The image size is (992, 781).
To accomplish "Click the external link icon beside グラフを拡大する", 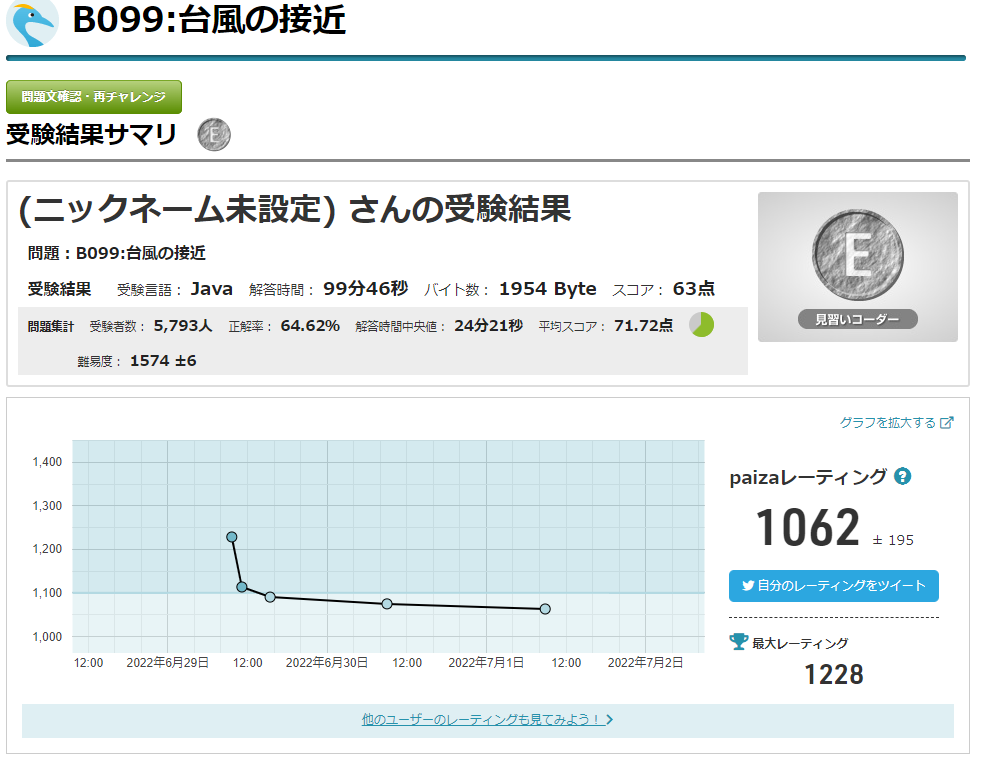I will pyautogui.click(x=947, y=423).
